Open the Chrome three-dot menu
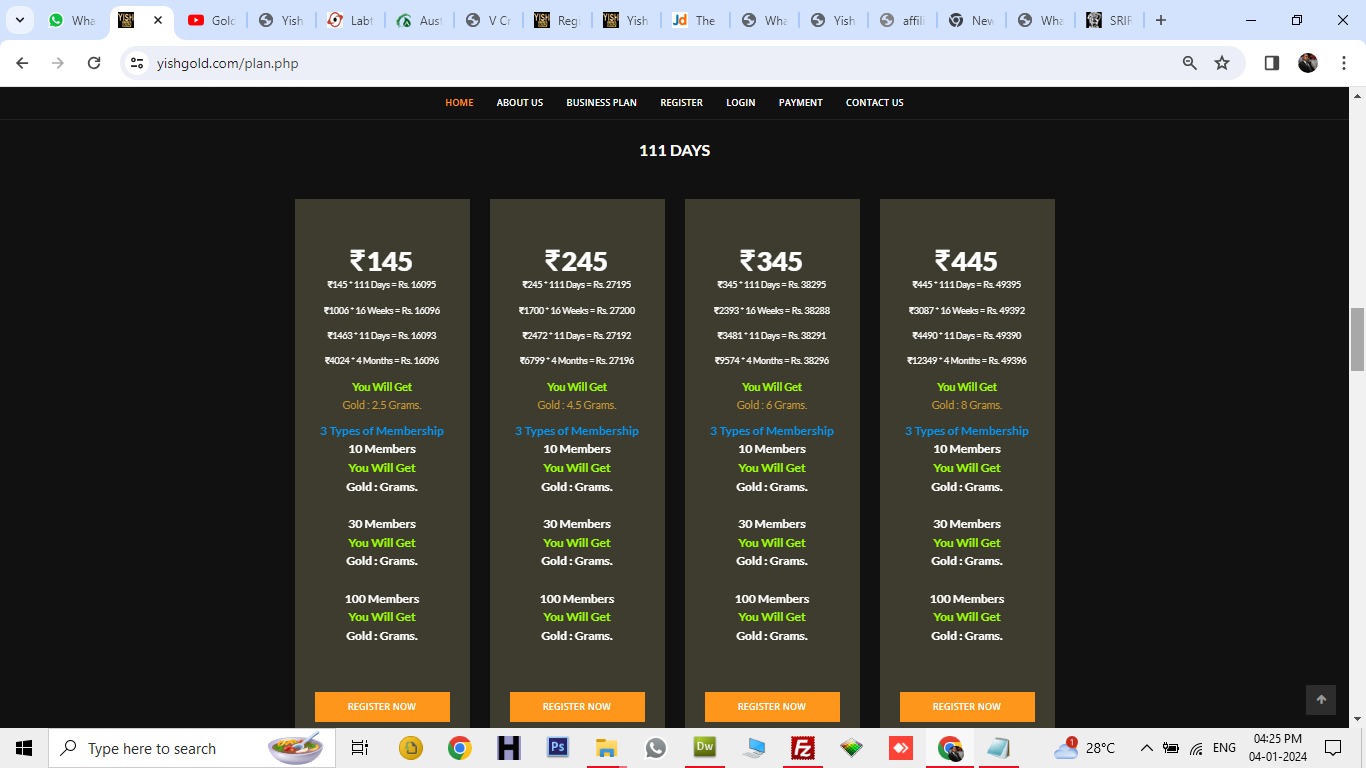Viewport: 1366px width, 768px height. (1343, 63)
